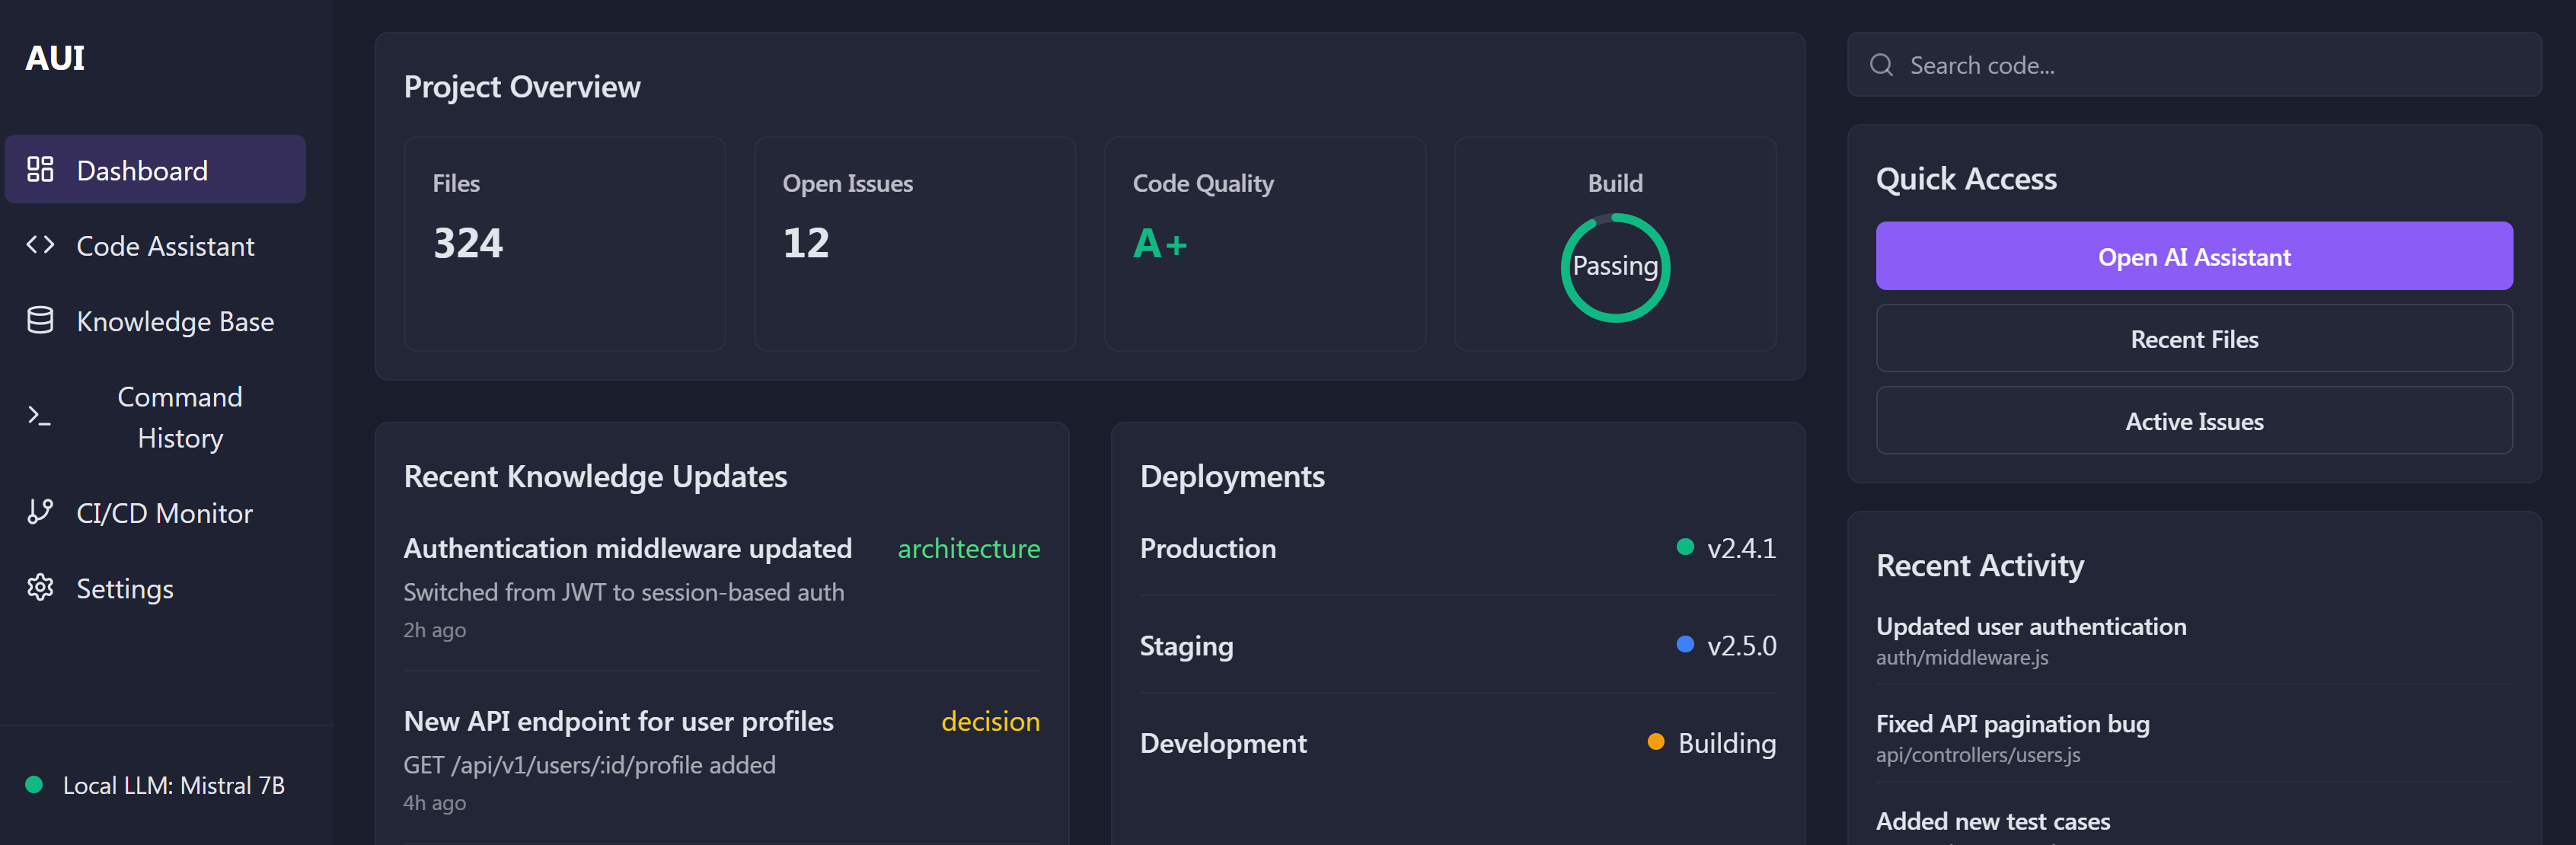Click the Dashboard grid icon
Image resolution: width=2576 pixels, height=845 pixels.
coord(40,169)
